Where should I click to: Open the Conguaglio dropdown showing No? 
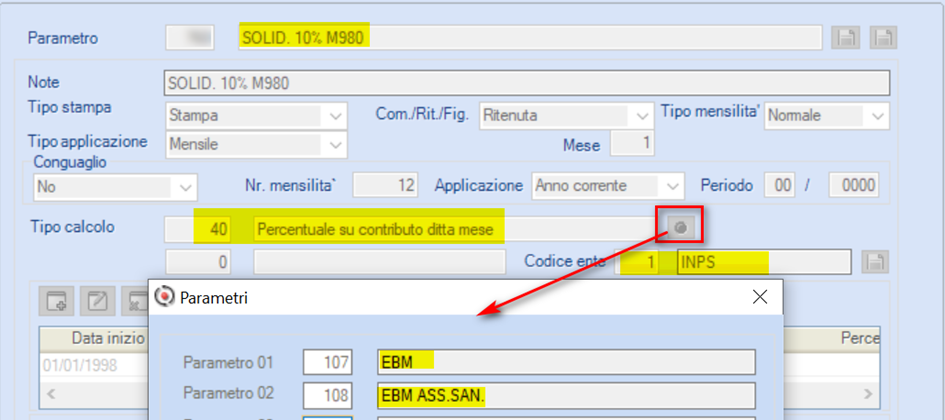pyautogui.click(x=115, y=187)
